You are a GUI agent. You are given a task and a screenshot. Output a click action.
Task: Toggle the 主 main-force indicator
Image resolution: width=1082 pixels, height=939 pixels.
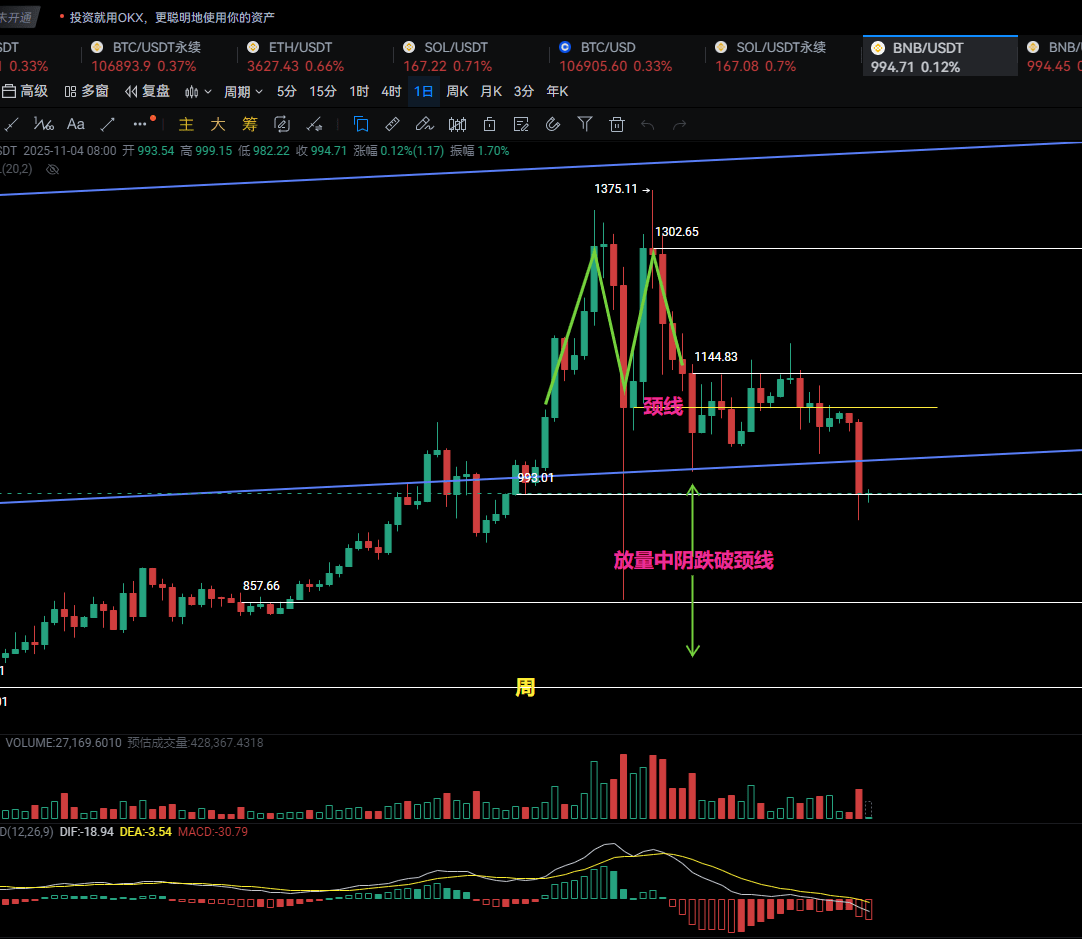point(186,124)
